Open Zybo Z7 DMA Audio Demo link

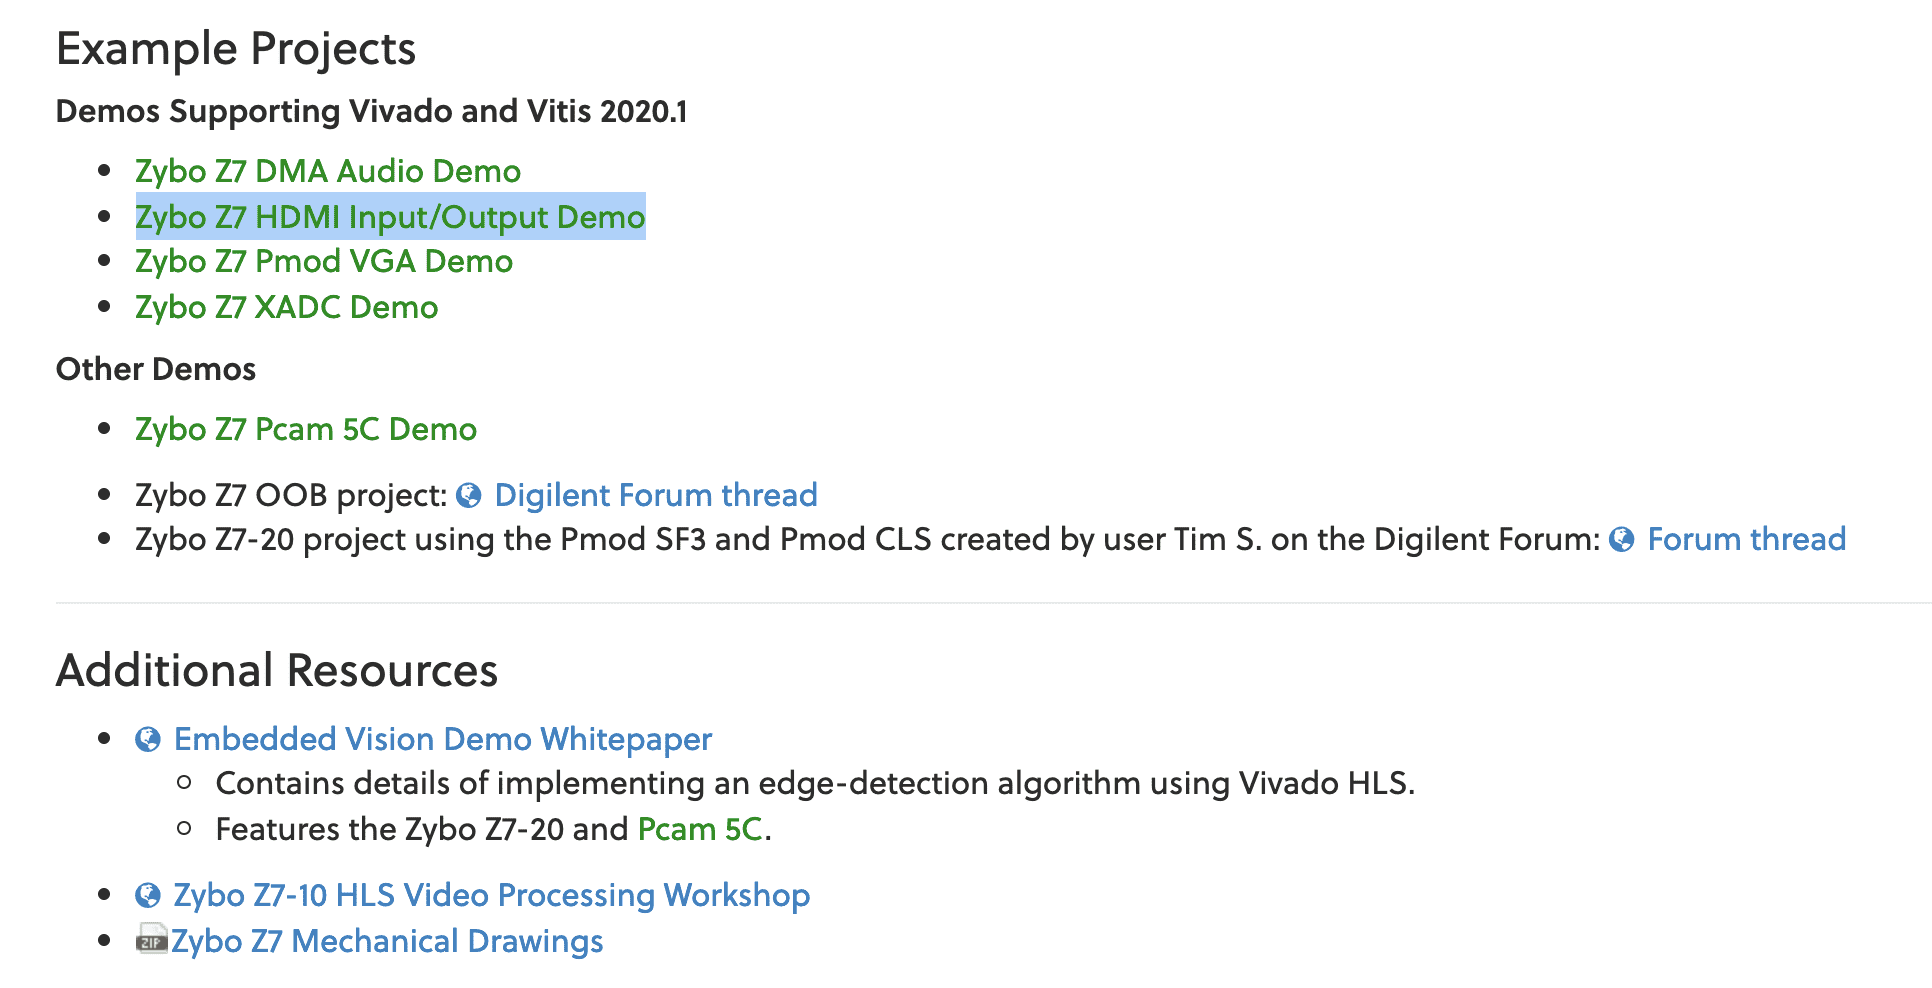click(328, 171)
